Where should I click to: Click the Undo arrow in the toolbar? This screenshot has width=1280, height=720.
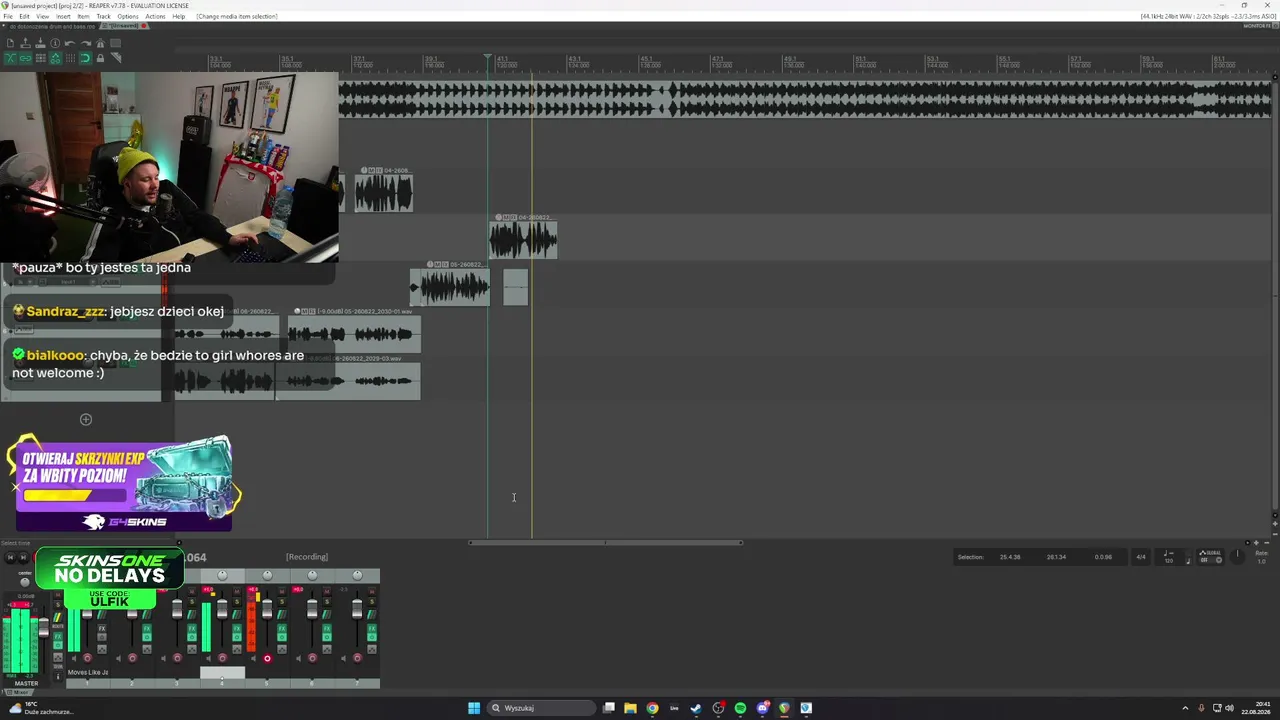(x=70, y=43)
